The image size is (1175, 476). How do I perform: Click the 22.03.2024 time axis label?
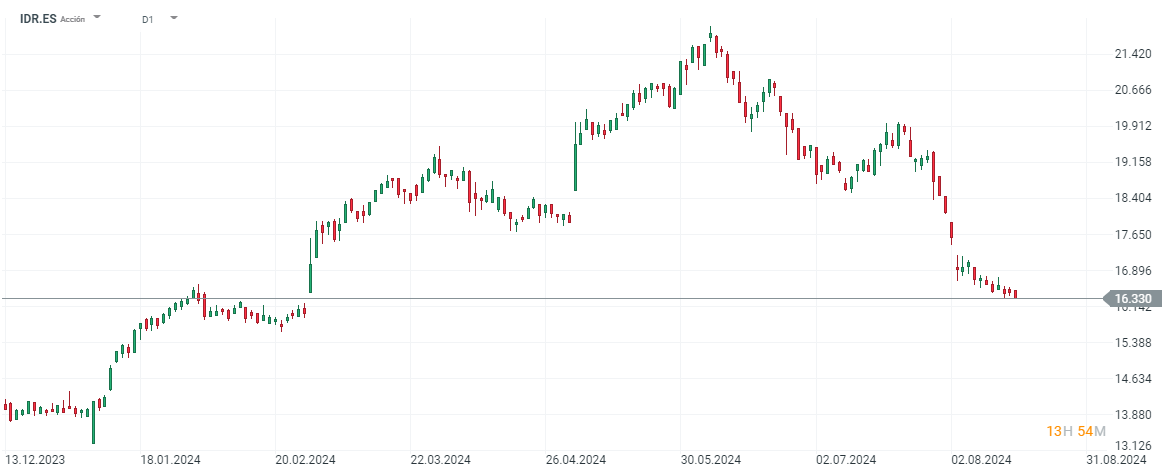[440, 460]
